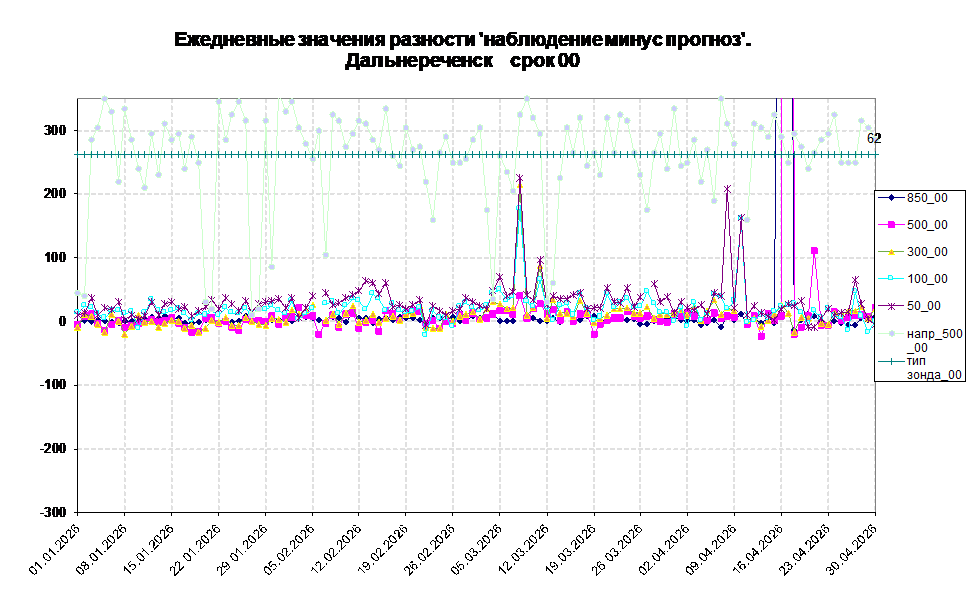Select the тип зонда_00 legend entry

tap(920, 367)
